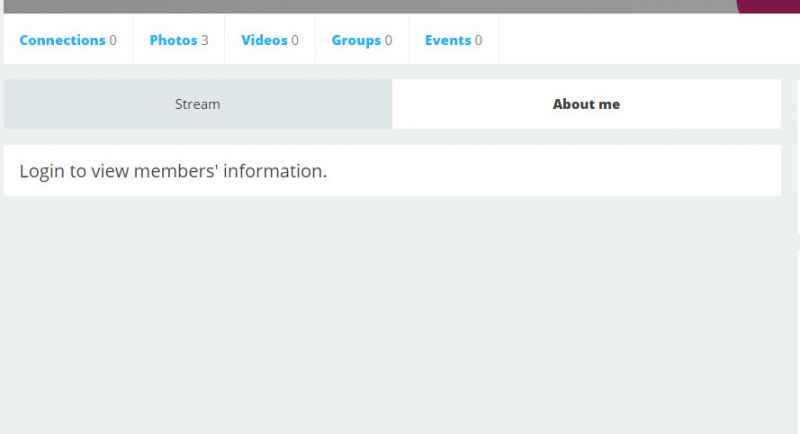This screenshot has width=800, height=434.
Task: Open the Events link
Action: (x=454, y=40)
